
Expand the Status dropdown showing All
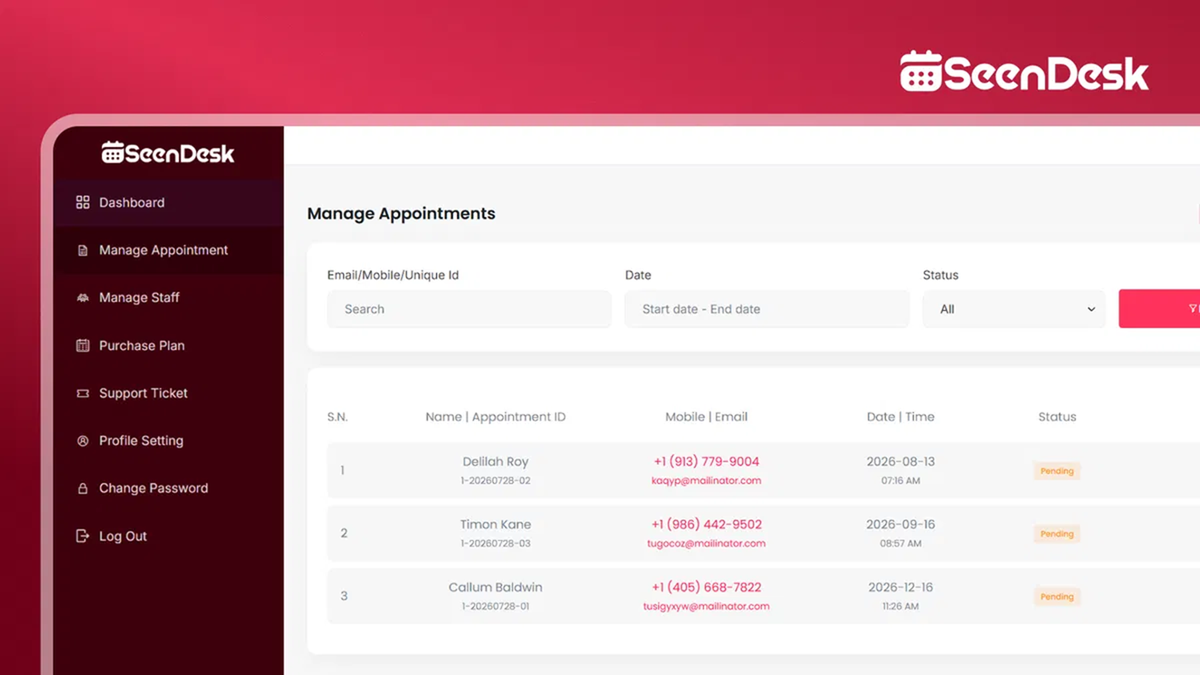(1014, 309)
